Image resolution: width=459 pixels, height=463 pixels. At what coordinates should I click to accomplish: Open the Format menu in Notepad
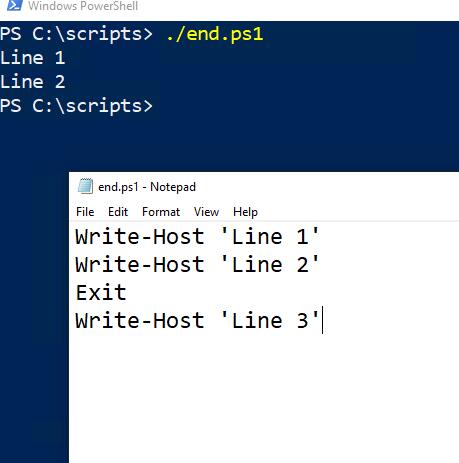pos(161,212)
